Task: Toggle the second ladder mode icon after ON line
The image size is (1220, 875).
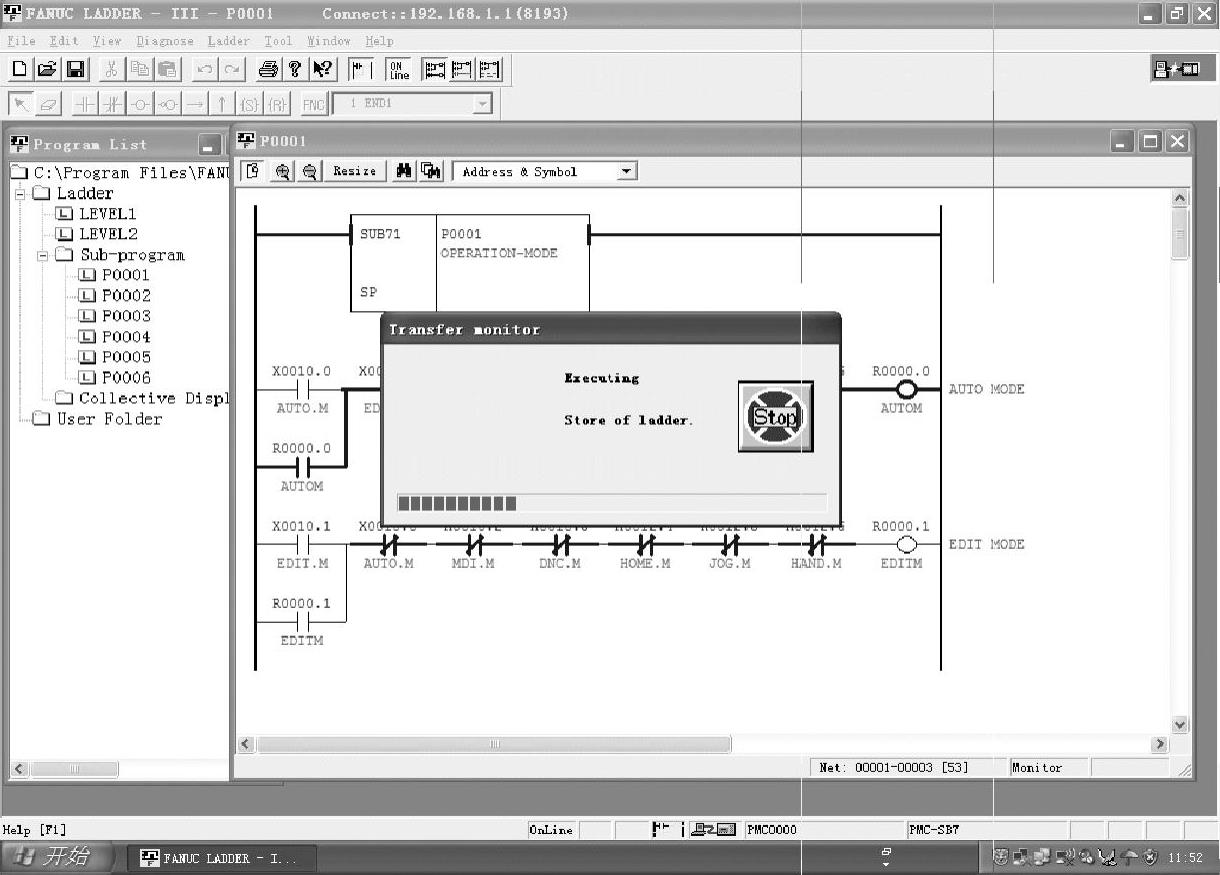Action: point(462,69)
